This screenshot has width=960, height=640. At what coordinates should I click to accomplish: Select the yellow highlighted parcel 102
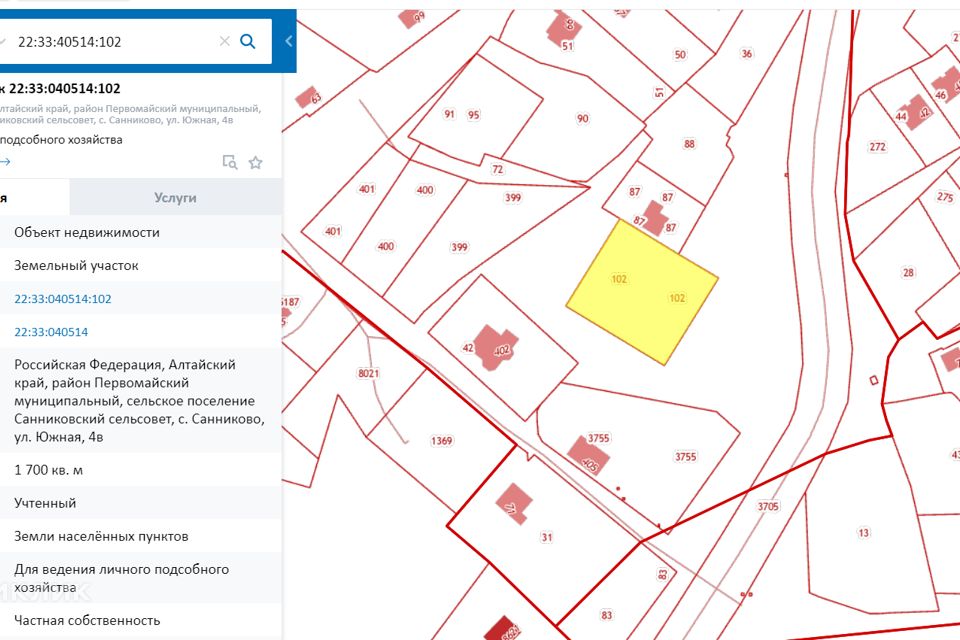pos(642,293)
